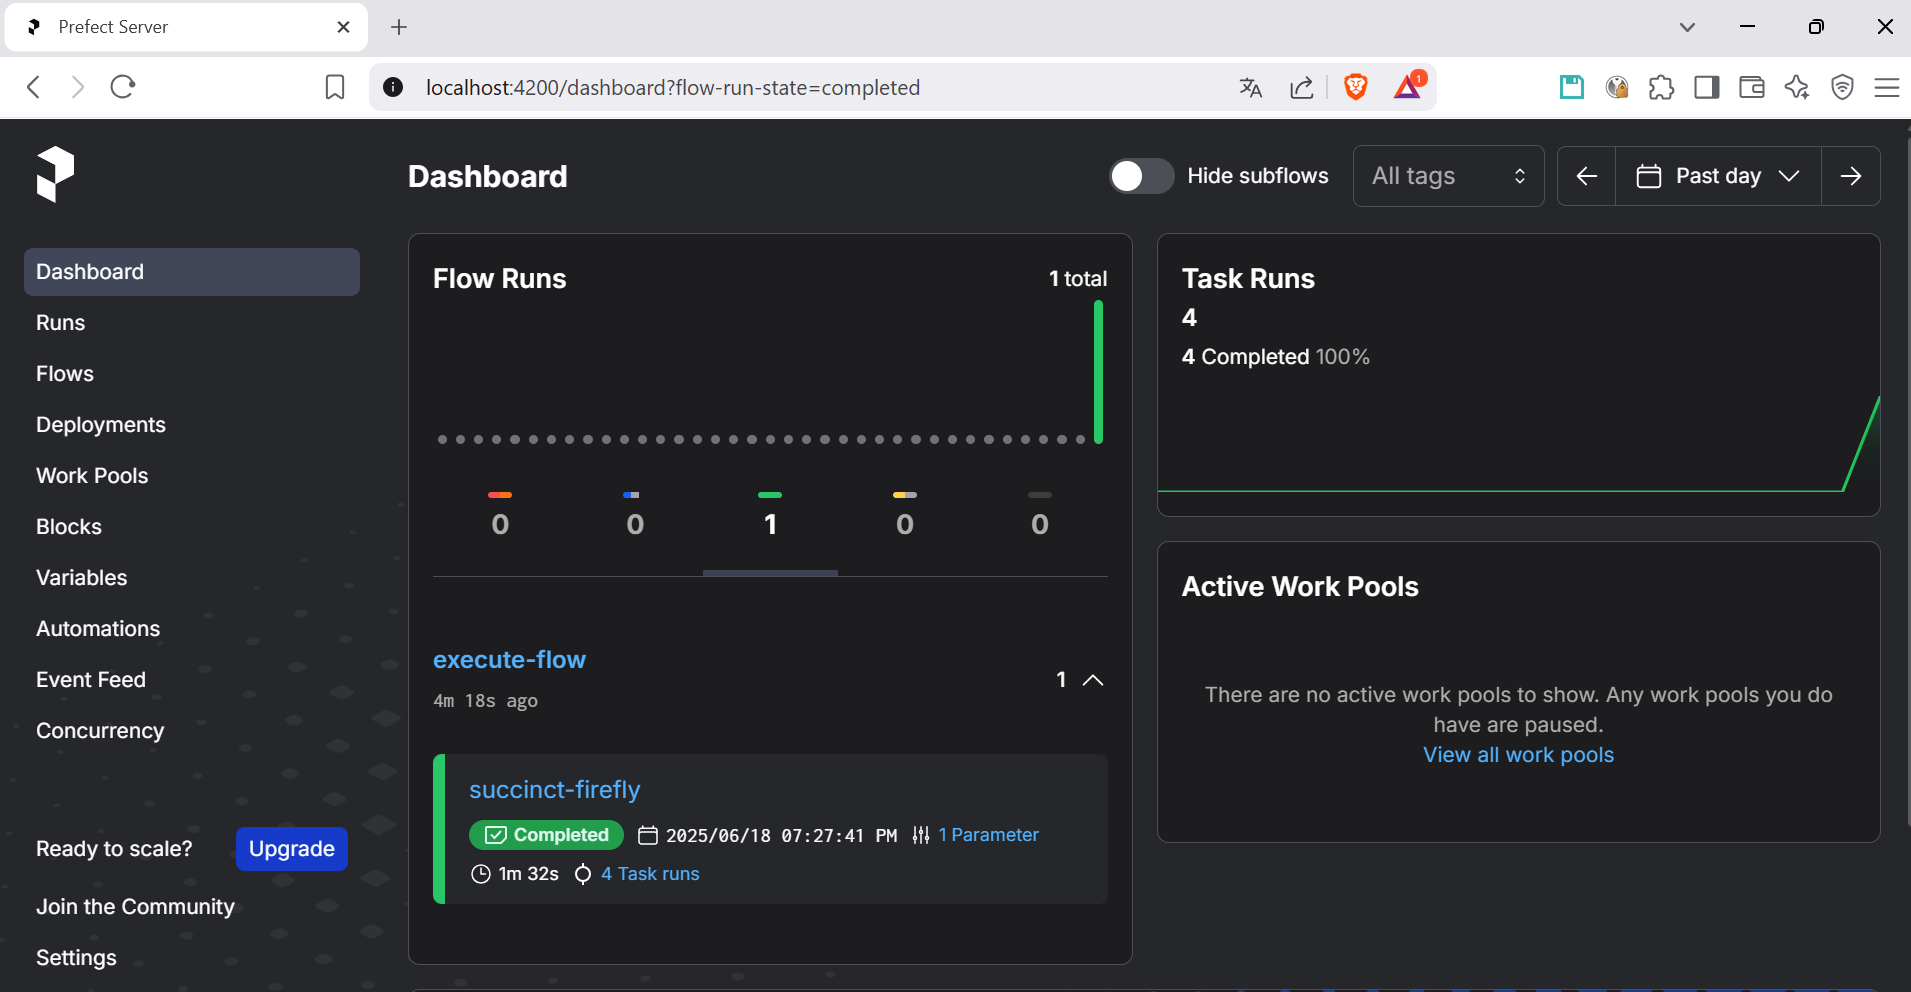Reload the page
1911x992 pixels.
pyautogui.click(x=123, y=87)
